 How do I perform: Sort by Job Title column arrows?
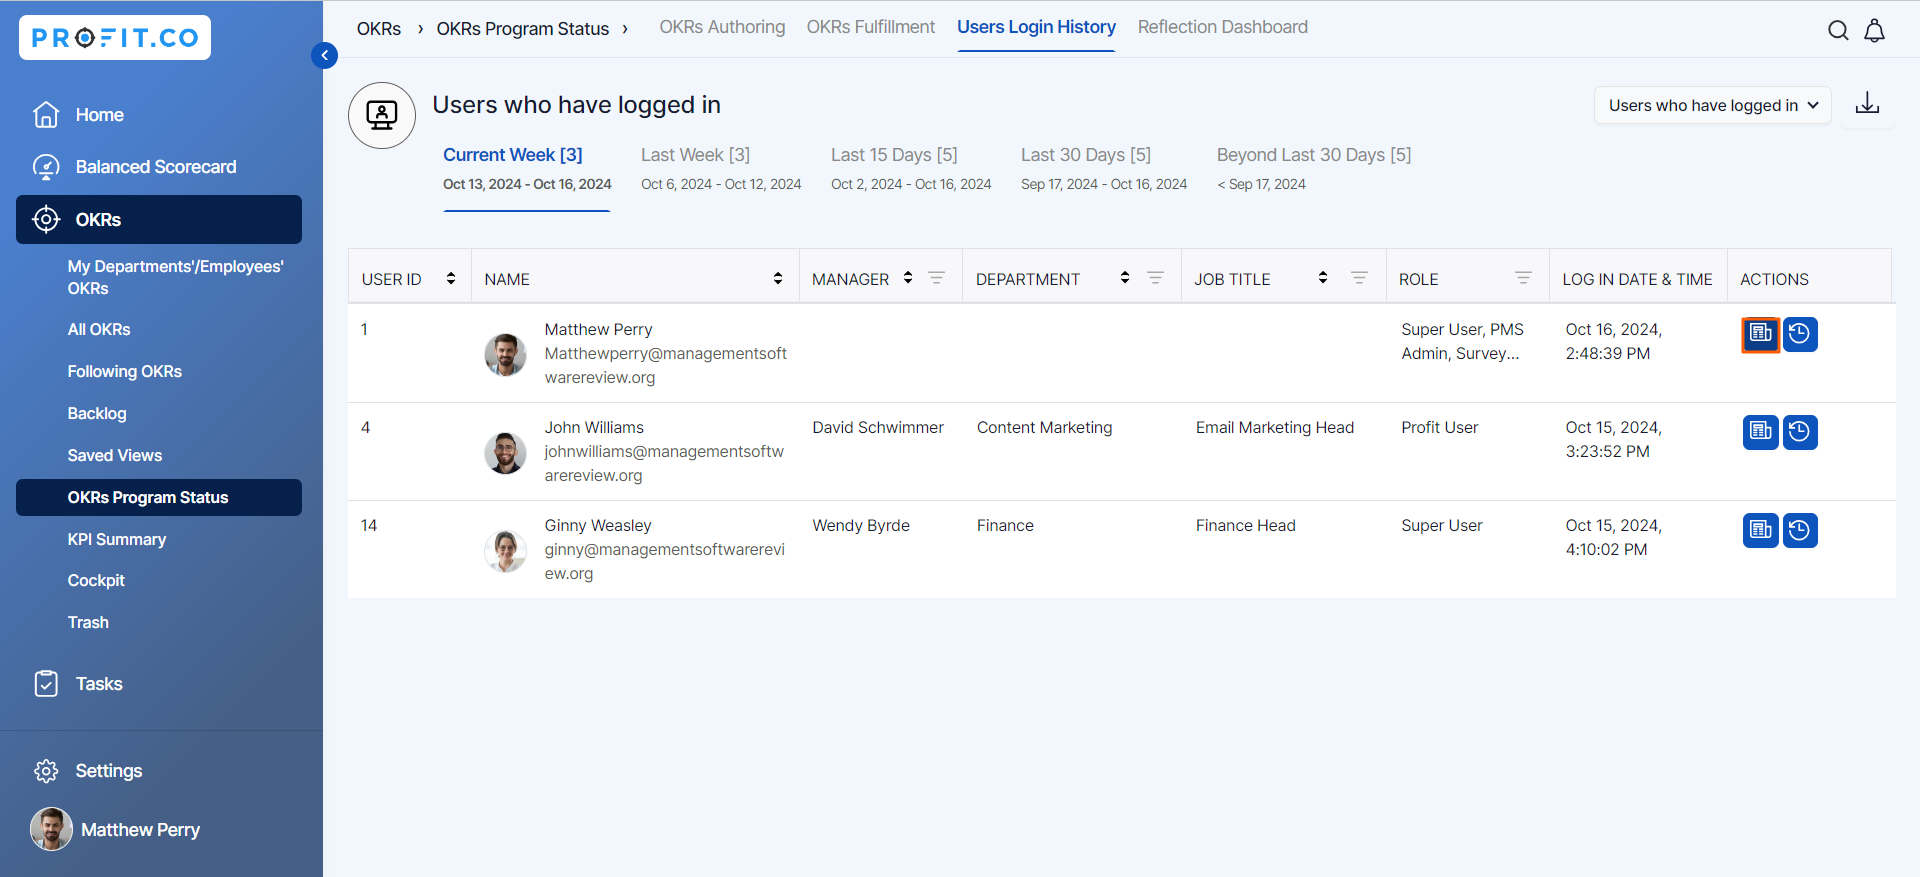click(1323, 278)
